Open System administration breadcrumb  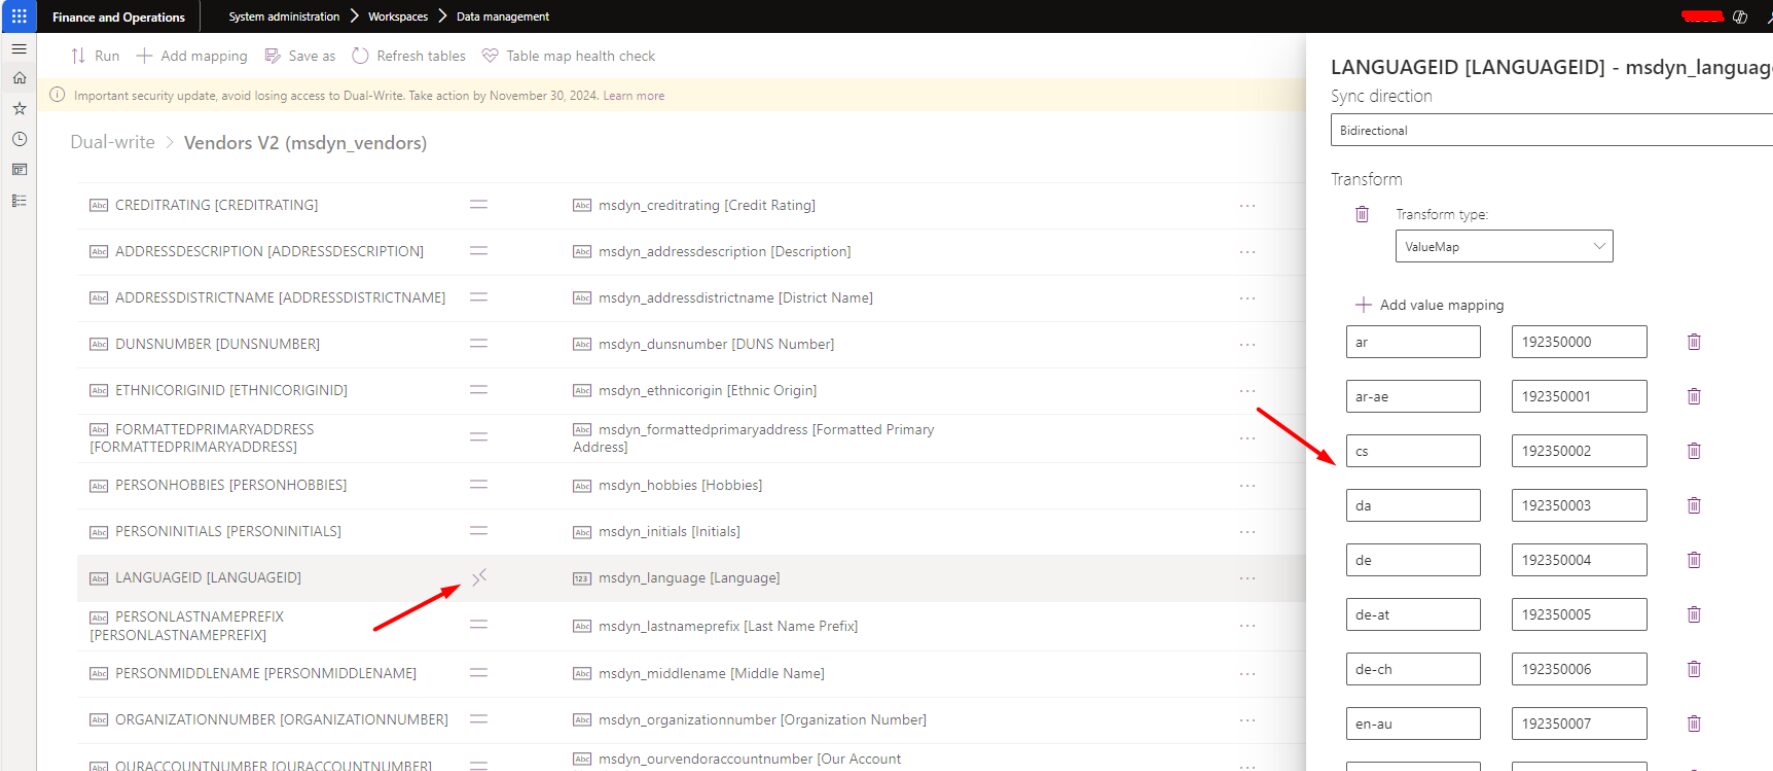pos(284,16)
